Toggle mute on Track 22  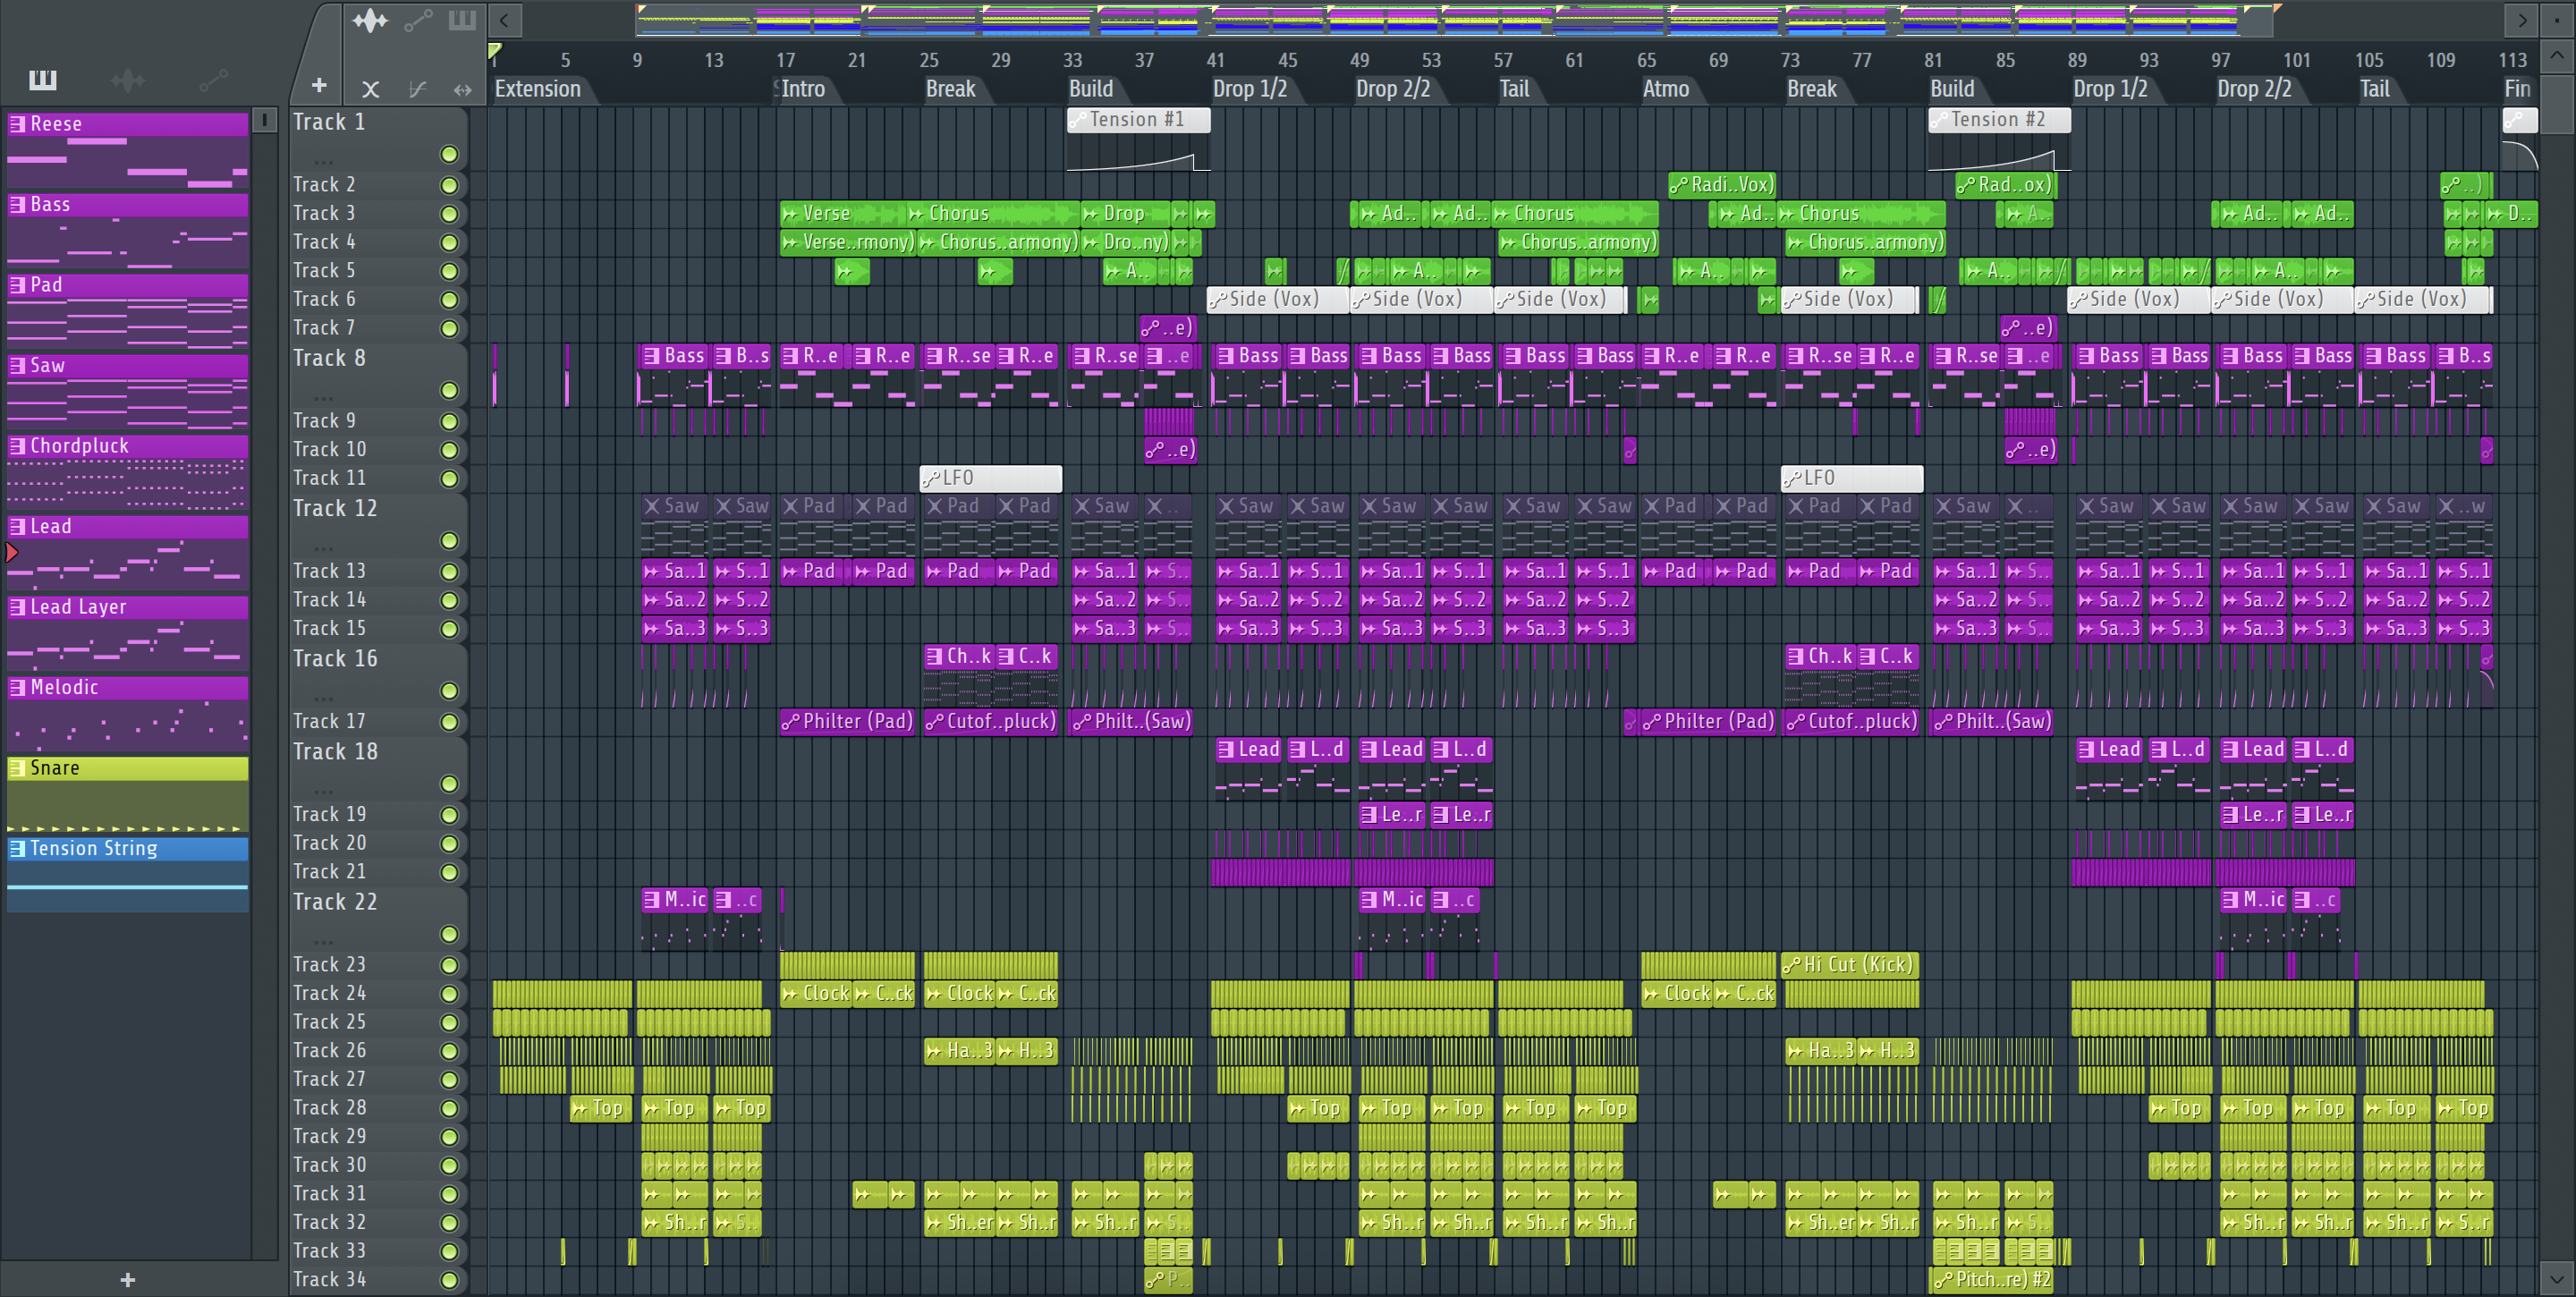pos(449,934)
